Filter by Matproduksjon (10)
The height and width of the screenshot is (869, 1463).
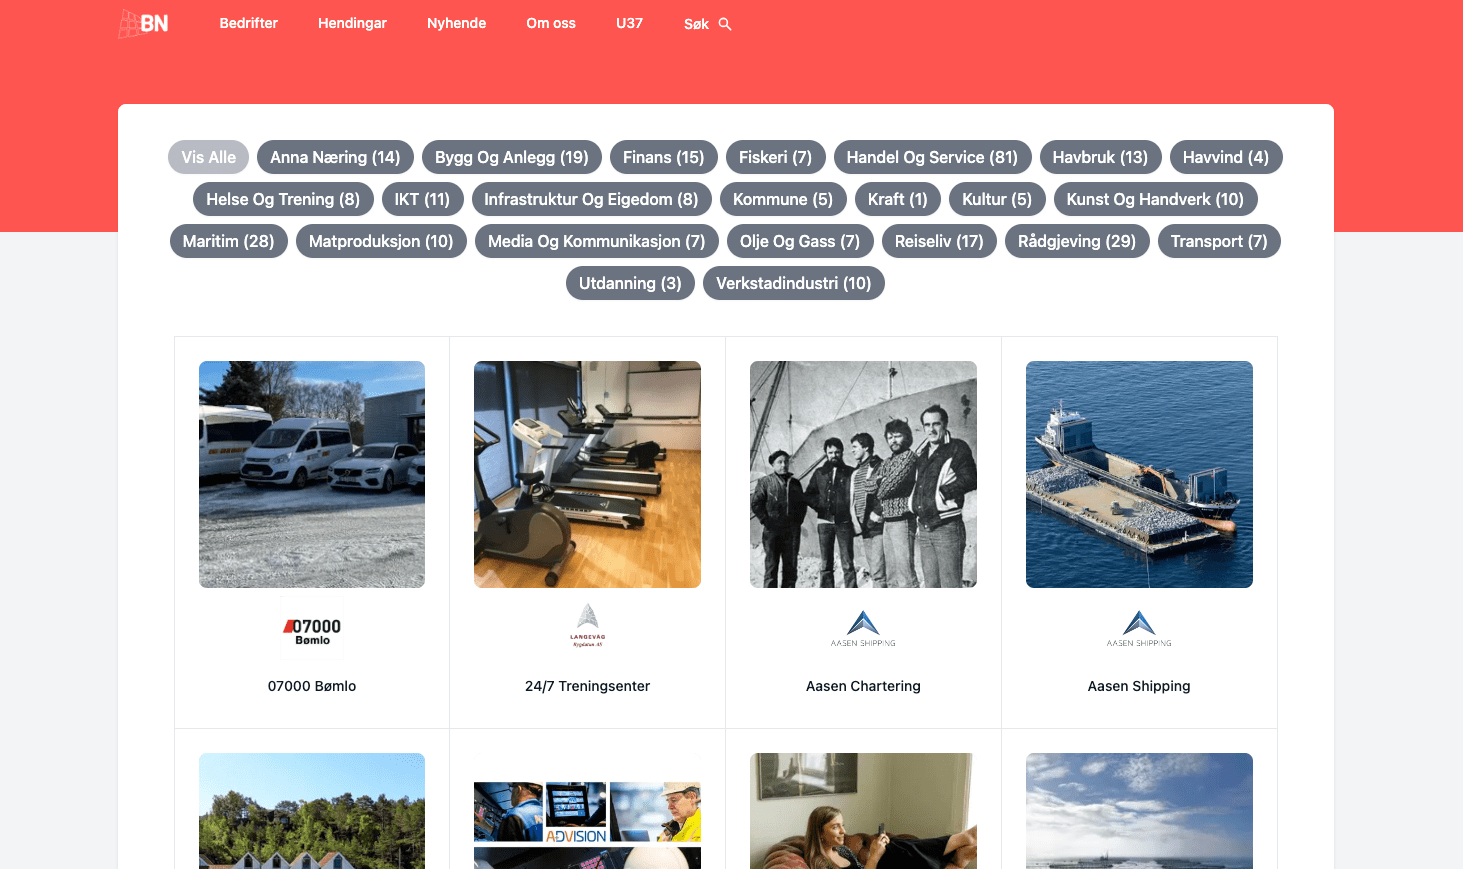pyautogui.click(x=381, y=241)
